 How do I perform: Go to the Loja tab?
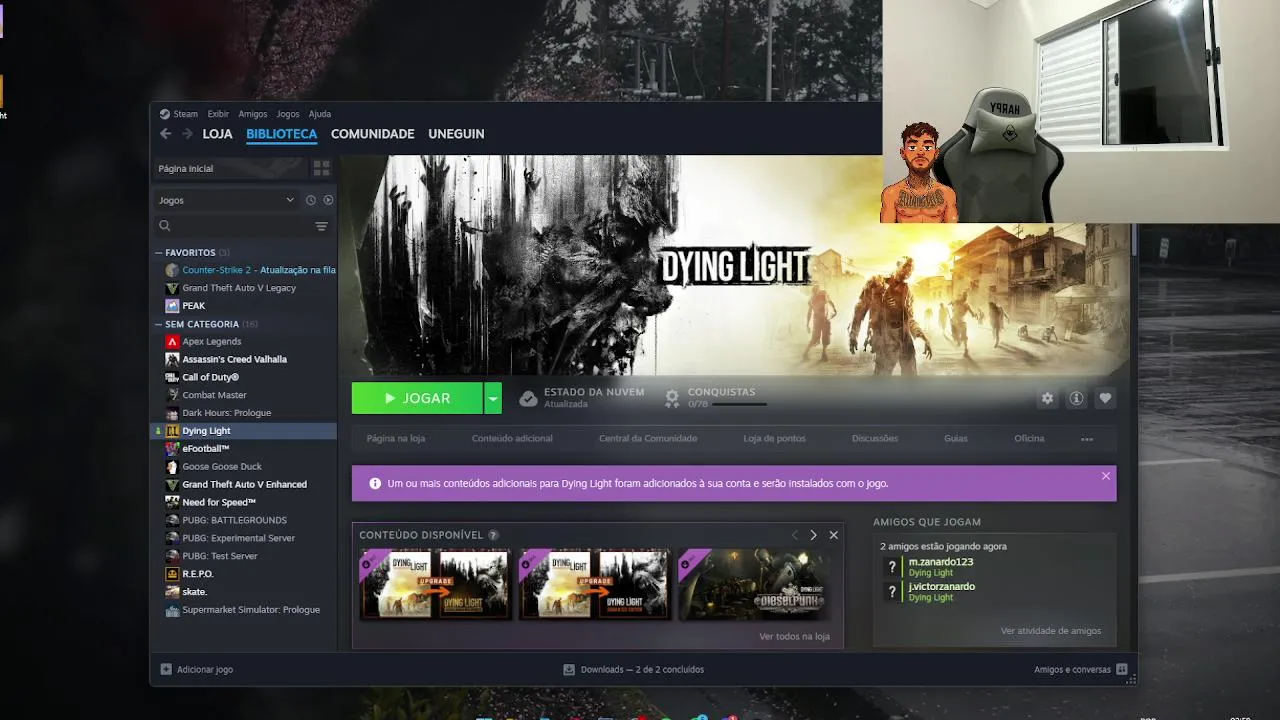[x=217, y=134]
